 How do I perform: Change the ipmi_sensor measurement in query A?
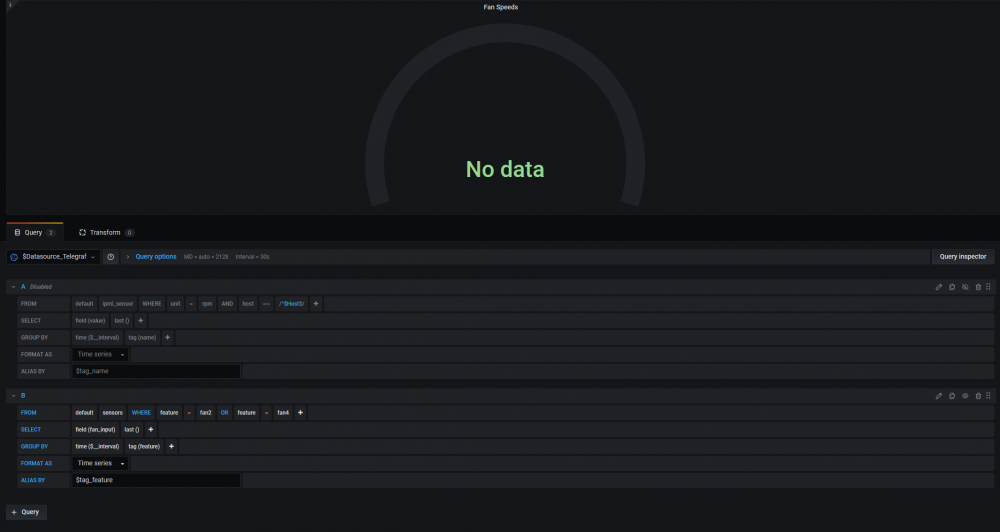point(118,304)
